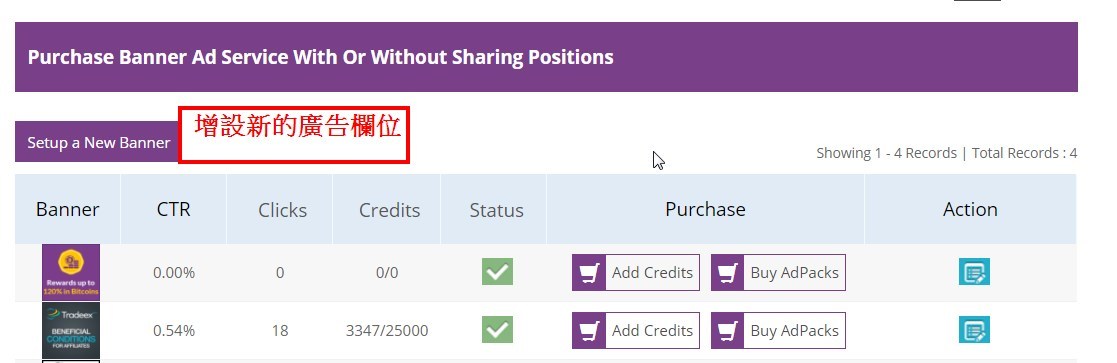Screen dimensions: 1117x363
Task: Toggle green status check for Tradeex banner
Action: (x=497, y=330)
